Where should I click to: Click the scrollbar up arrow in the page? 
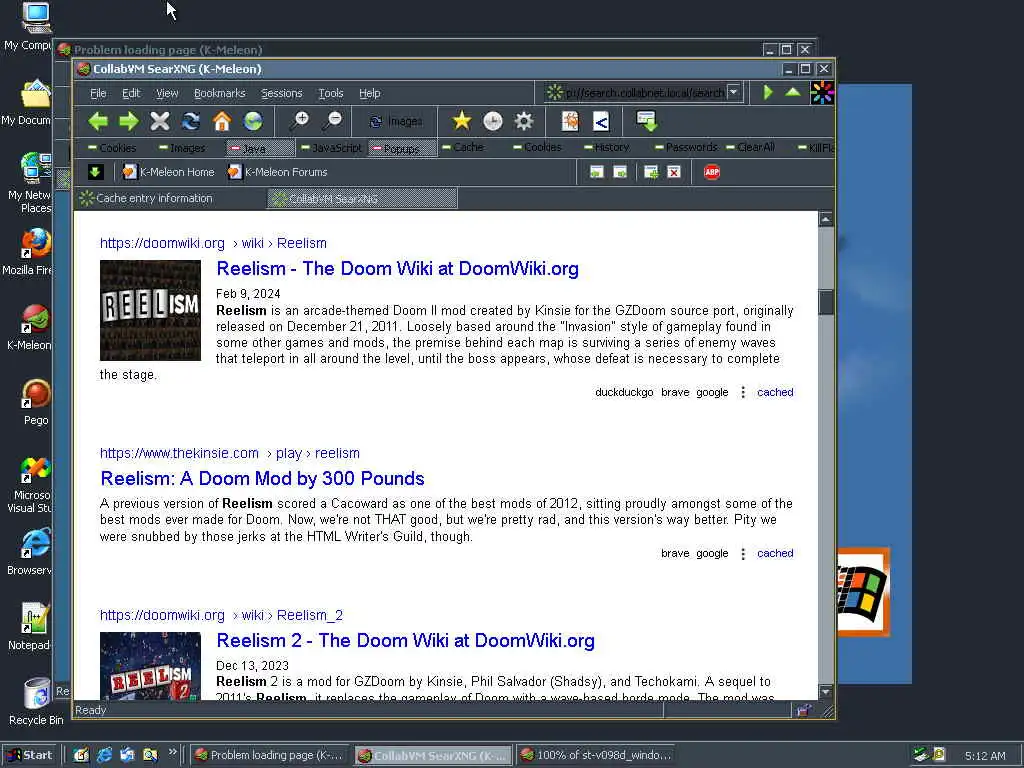point(825,219)
